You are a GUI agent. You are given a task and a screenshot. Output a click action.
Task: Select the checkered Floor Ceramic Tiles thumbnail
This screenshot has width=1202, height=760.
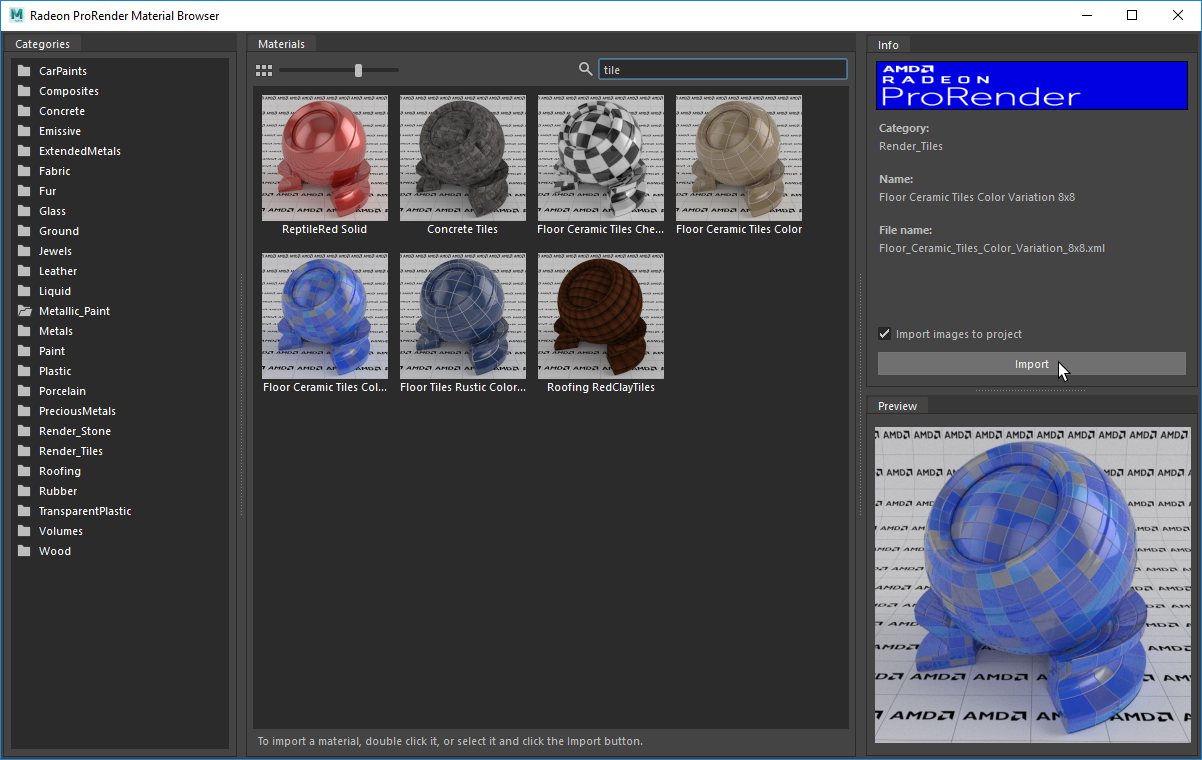pos(601,158)
